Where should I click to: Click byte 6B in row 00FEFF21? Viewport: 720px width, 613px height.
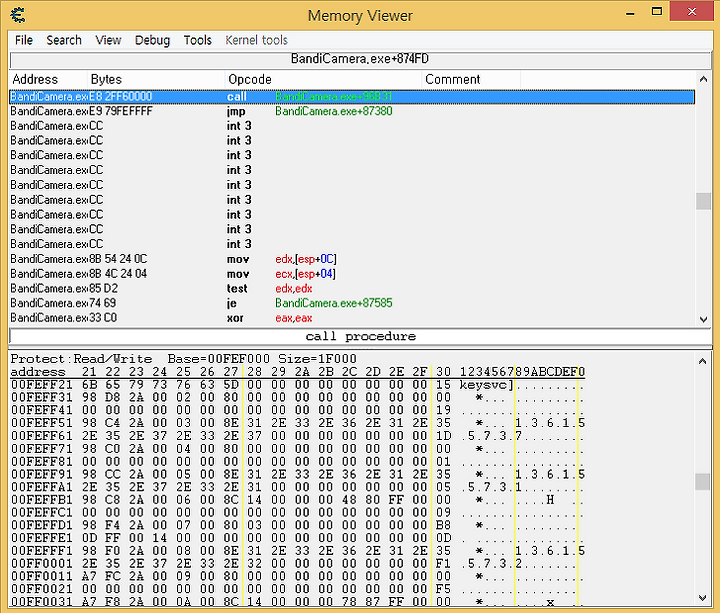pyautogui.click(x=90, y=385)
